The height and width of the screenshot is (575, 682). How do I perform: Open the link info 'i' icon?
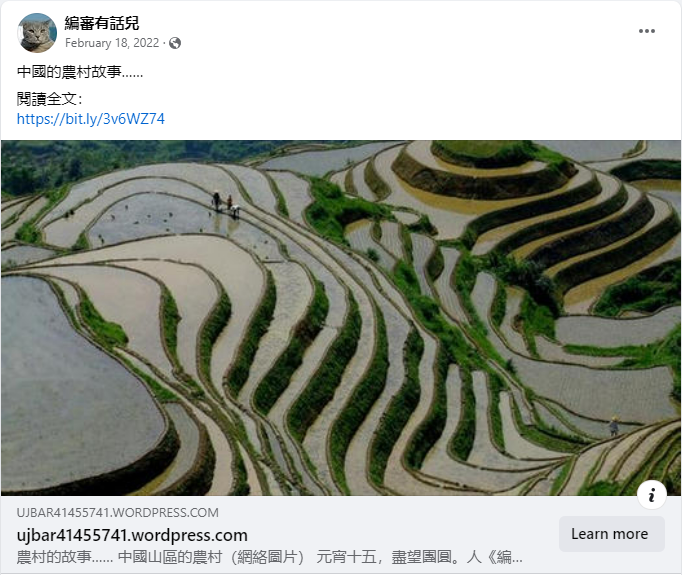point(652,495)
